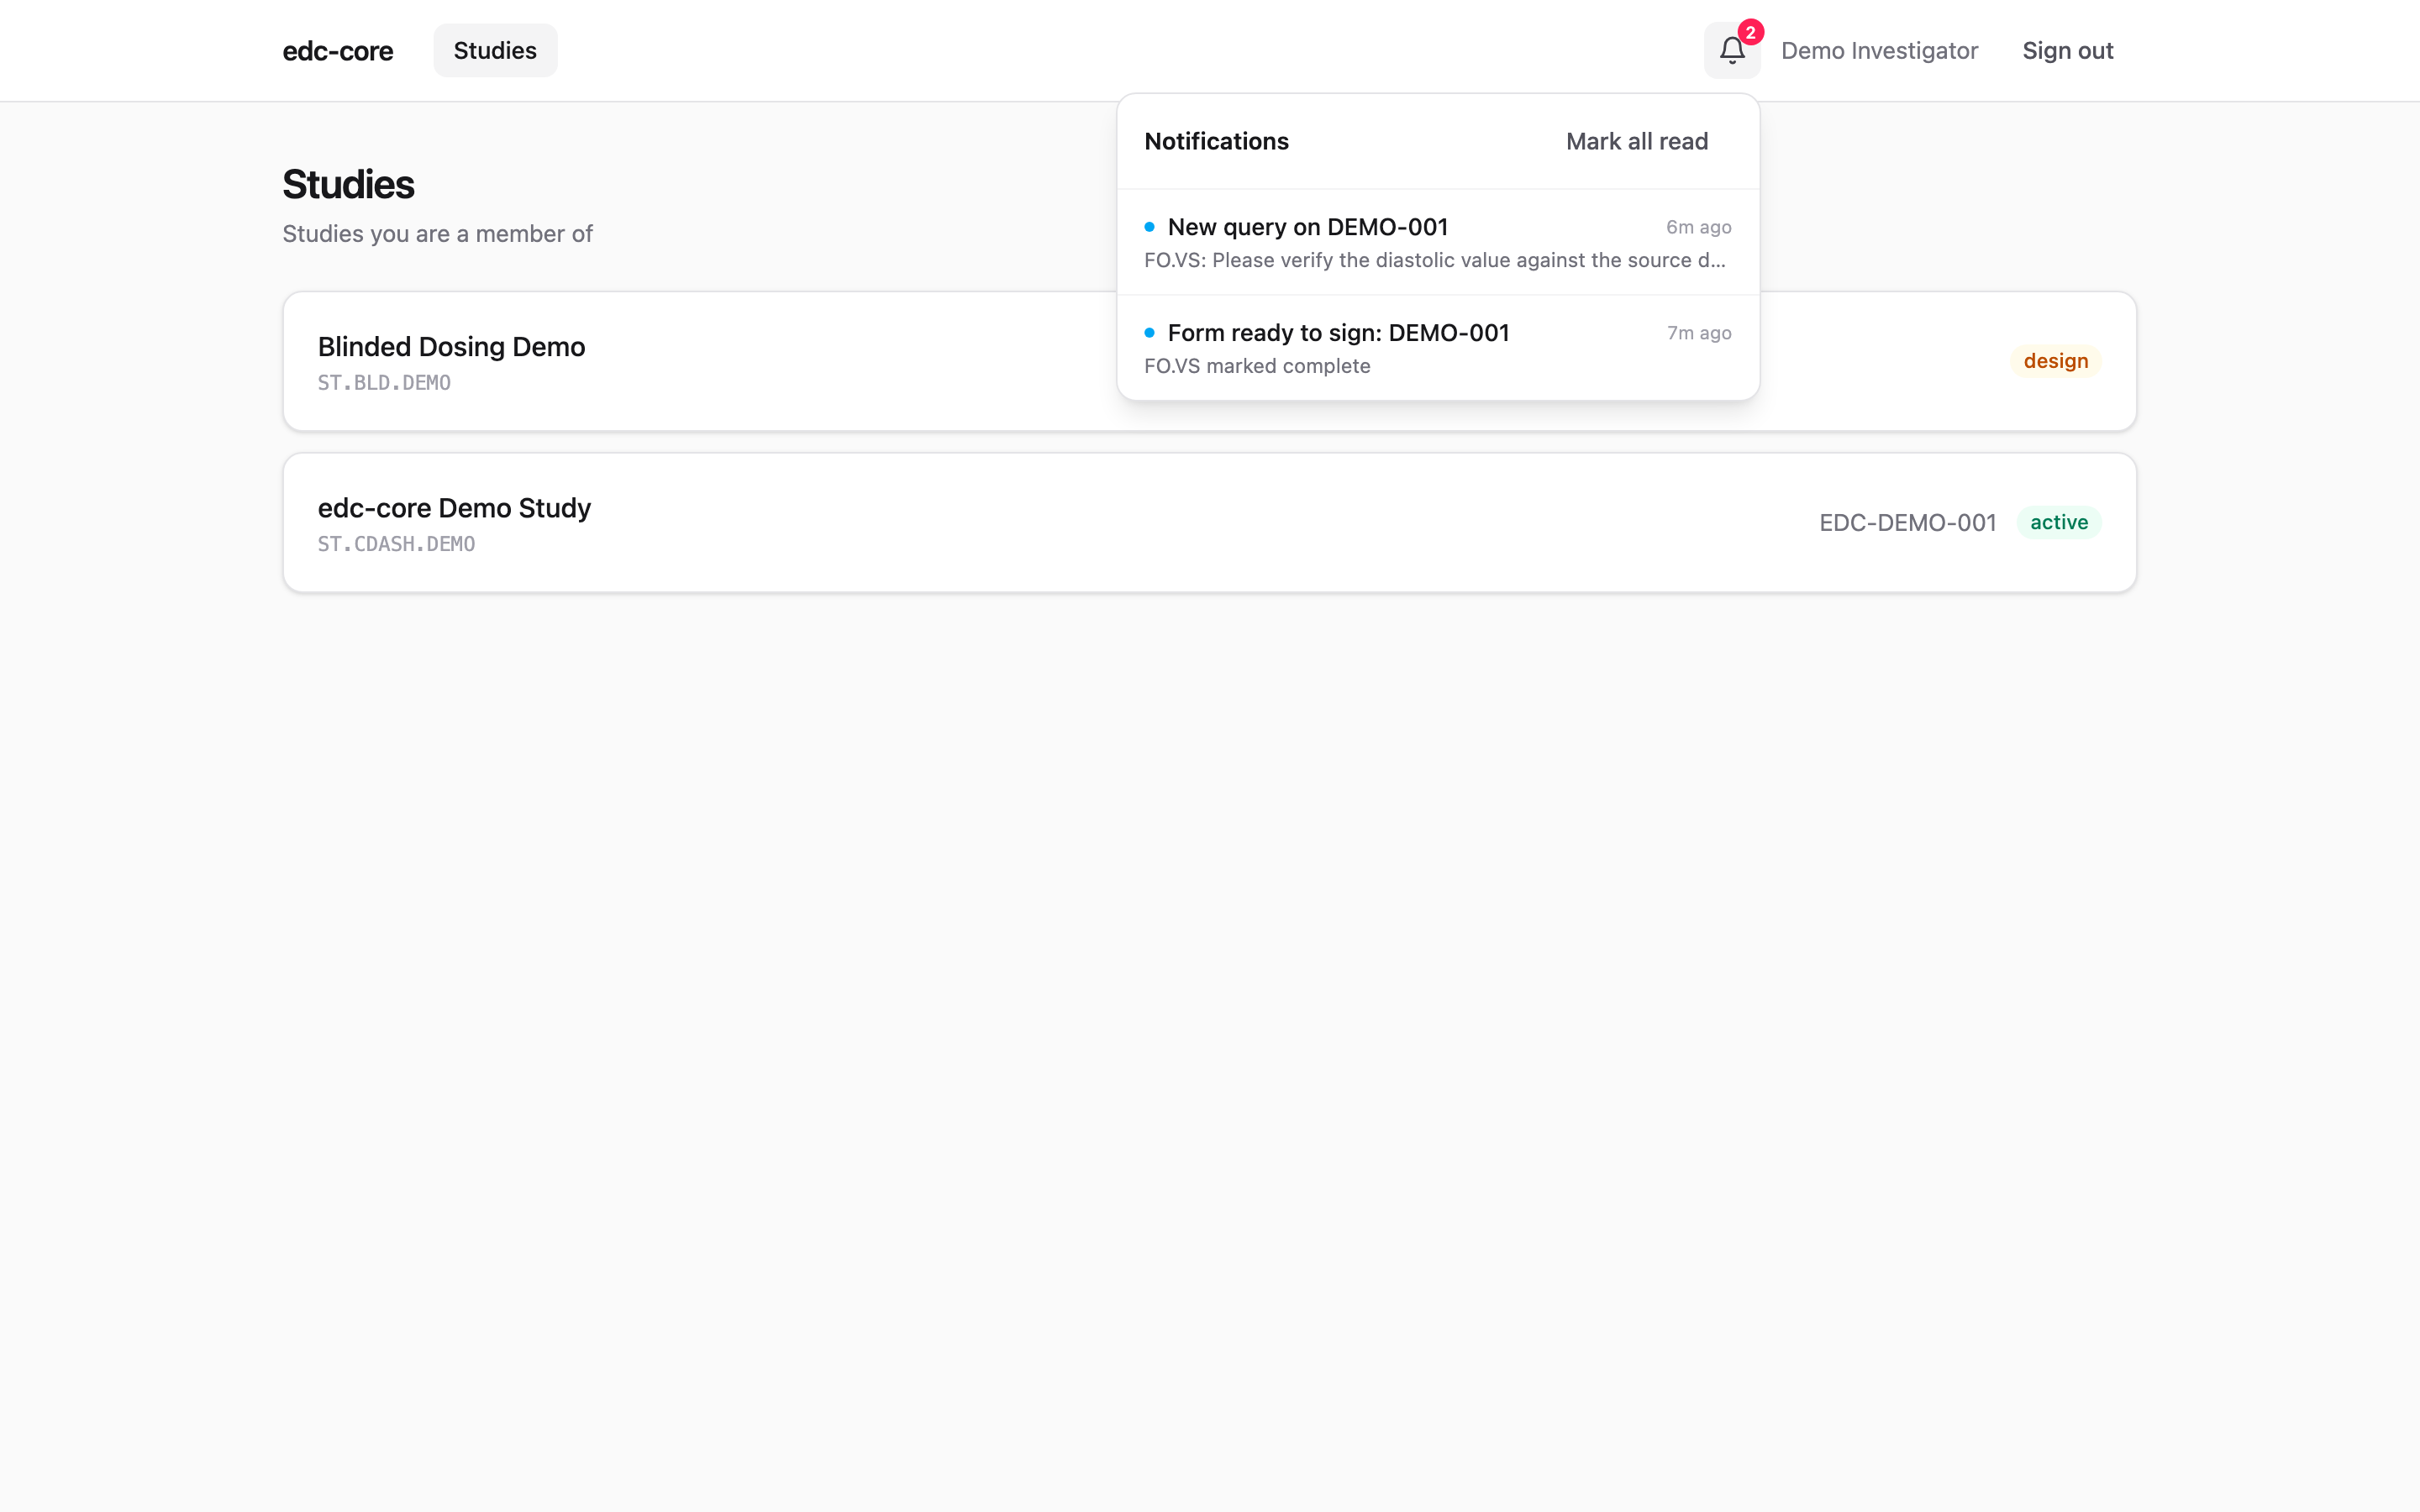Click the edc-core logo link

point(338,51)
